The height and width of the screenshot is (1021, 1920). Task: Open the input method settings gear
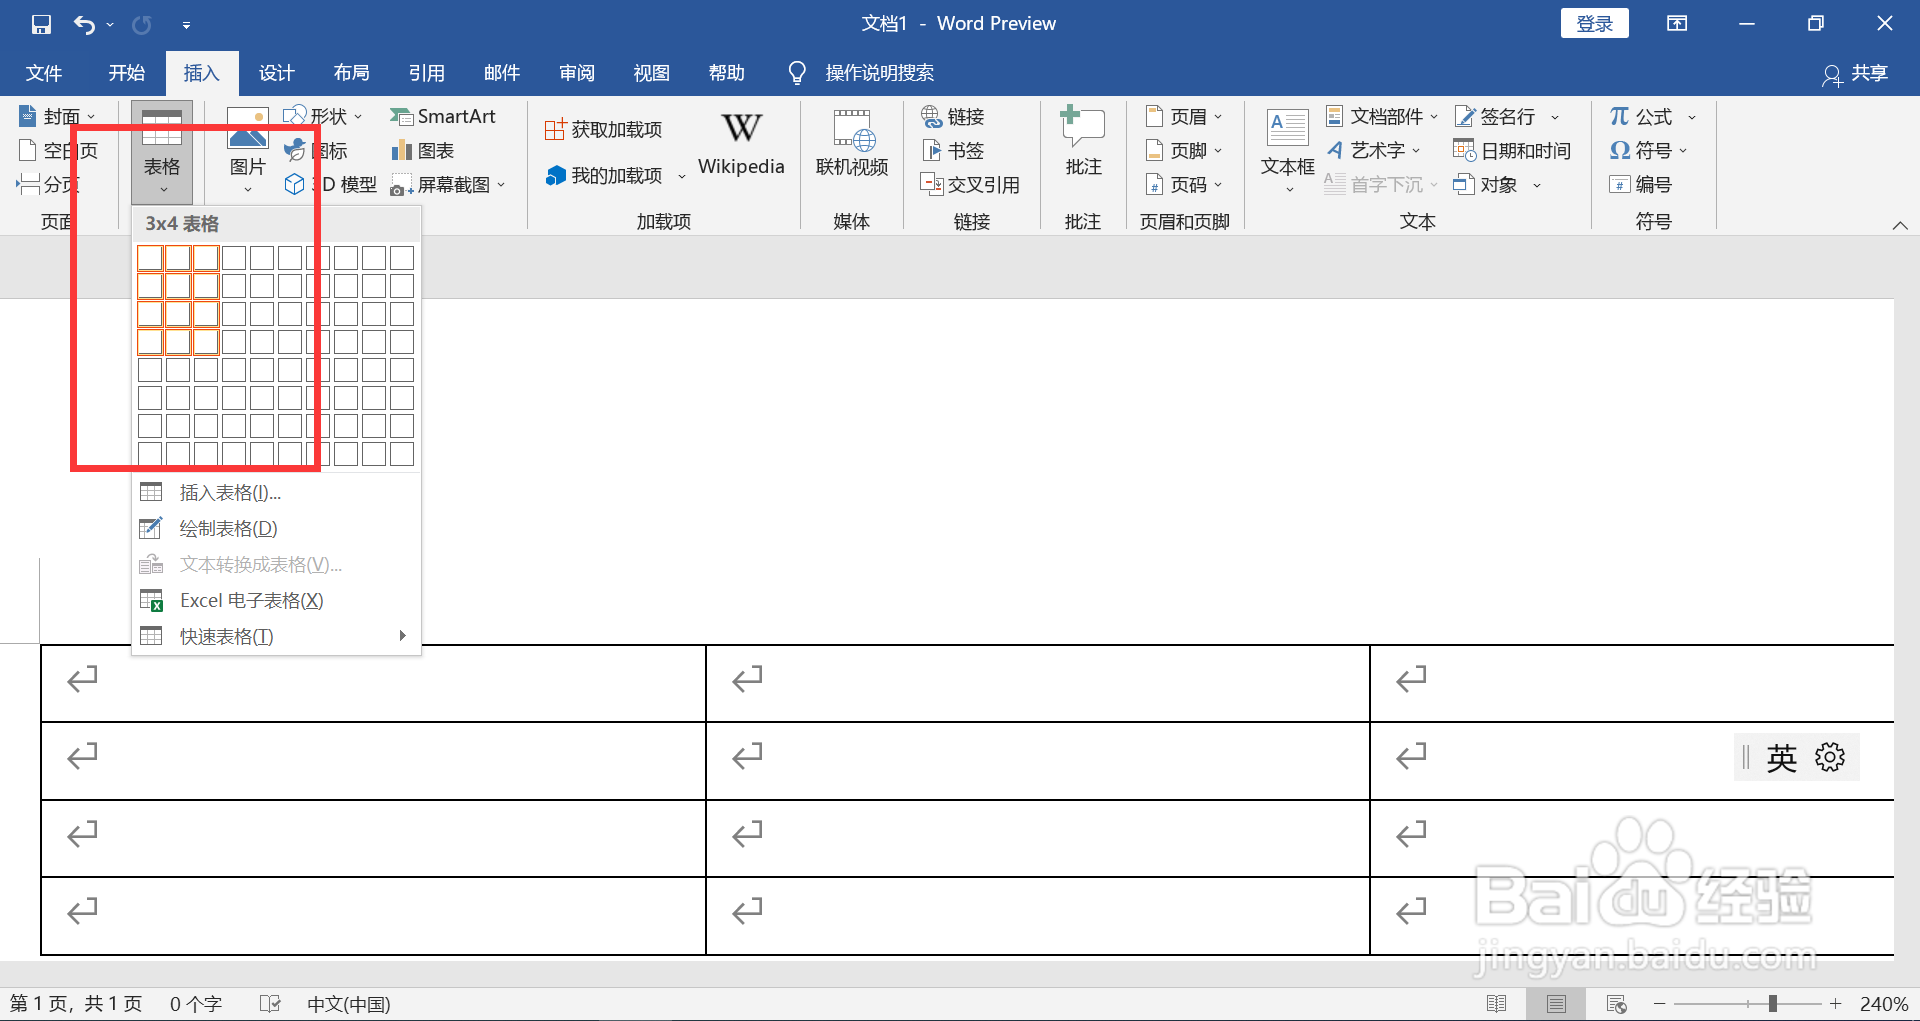tap(1830, 758)
